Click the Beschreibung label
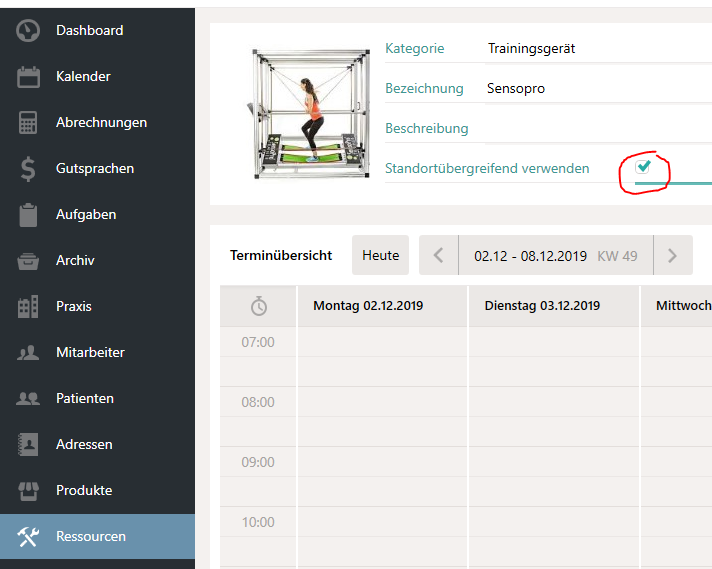The image size is (712, 569). (x=426, y=129)
